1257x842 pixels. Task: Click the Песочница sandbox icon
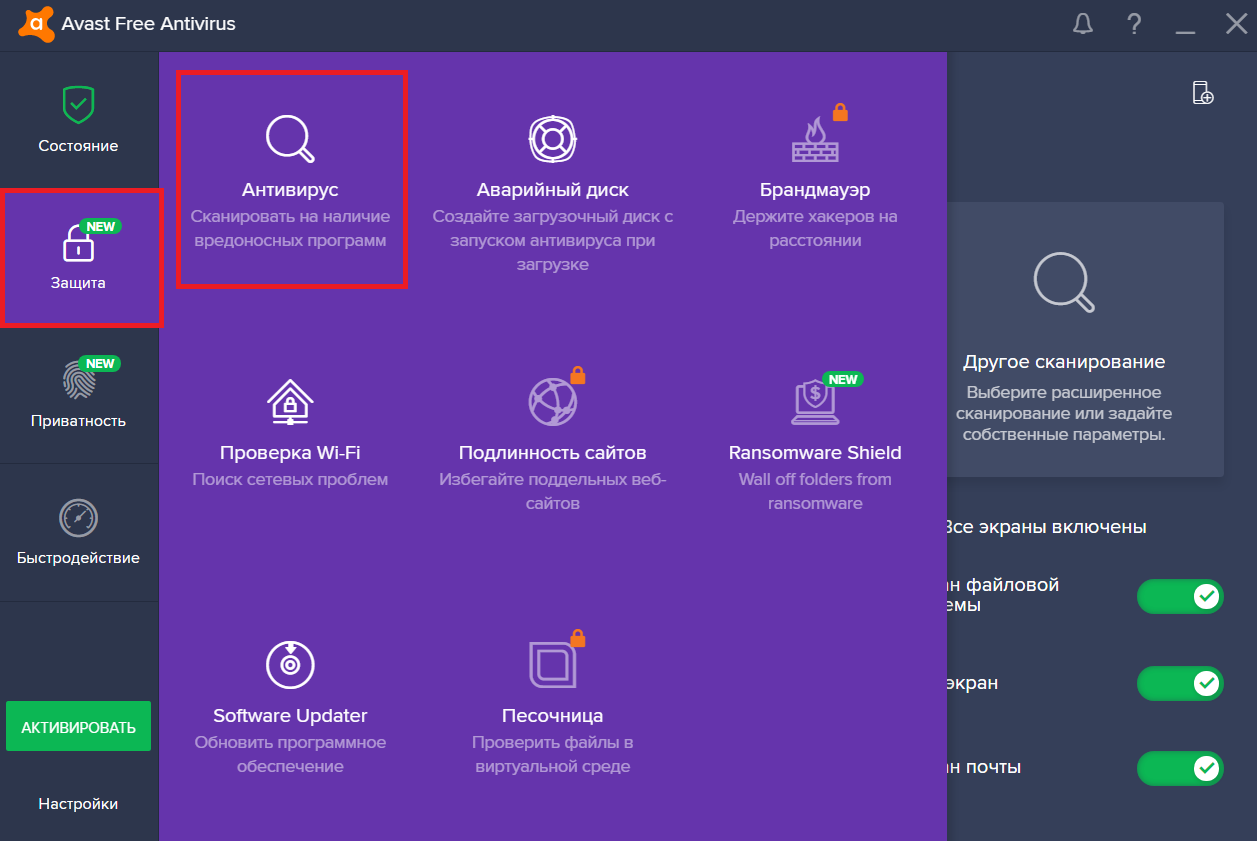tap(553, 665)
